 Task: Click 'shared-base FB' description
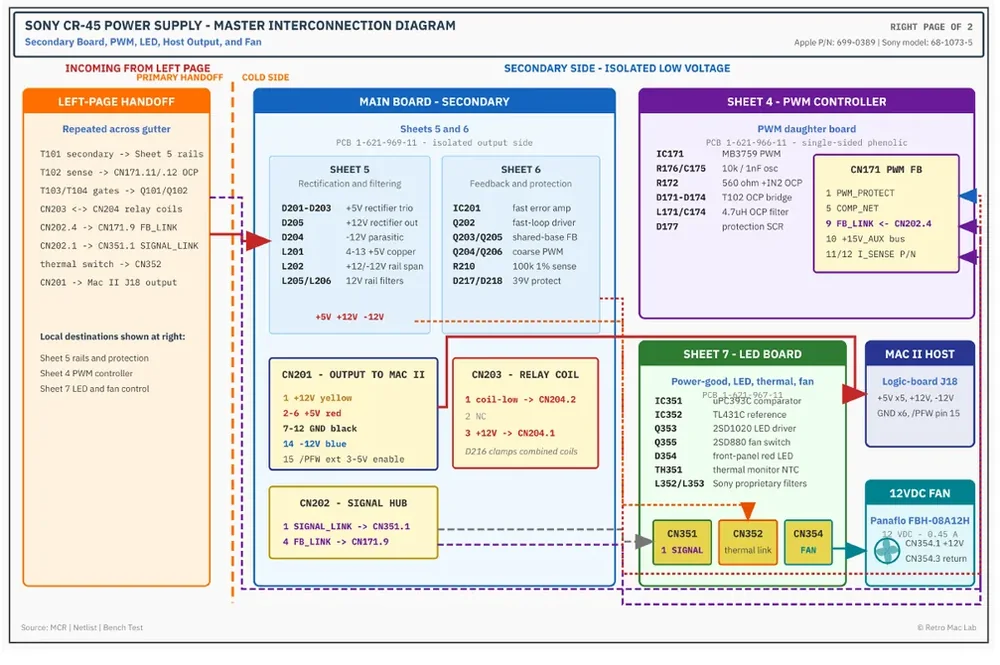tap(545, 237)
